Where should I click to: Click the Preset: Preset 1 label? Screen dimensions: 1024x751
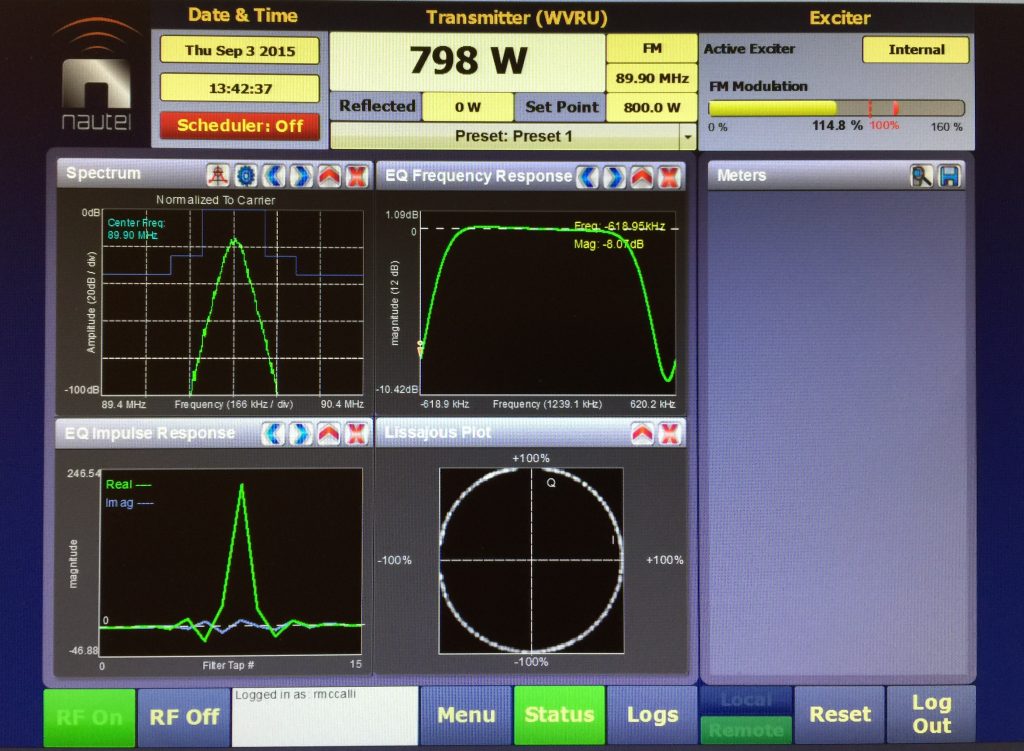pos(513,136)
